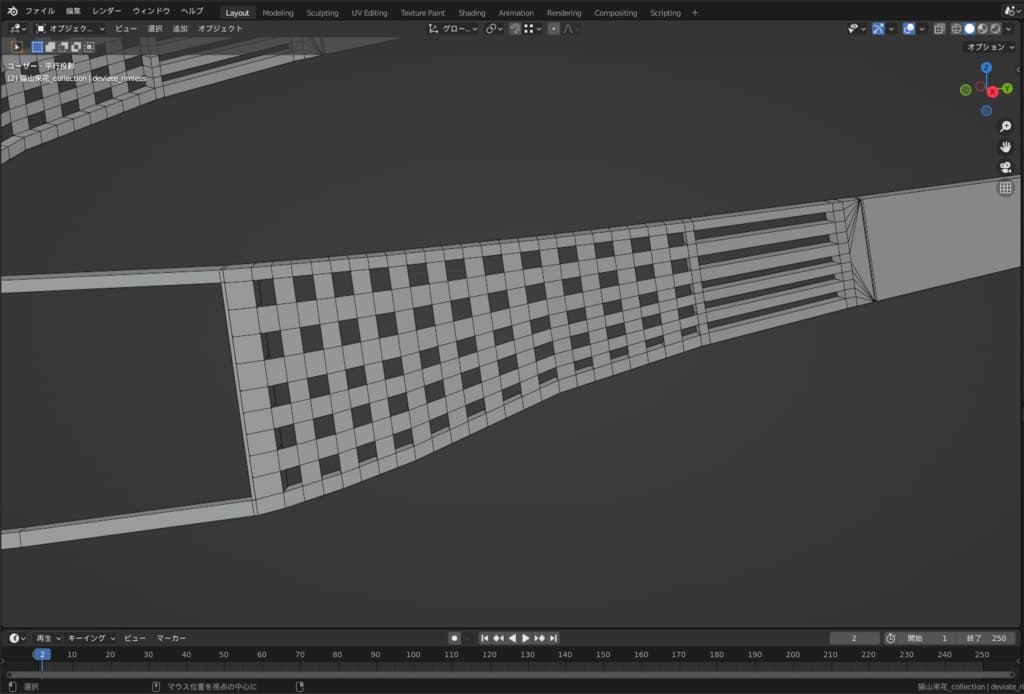This screenshot has height=694, width=1024.
Task: Select the pan view hand icon
Action: coord(1005,147)
